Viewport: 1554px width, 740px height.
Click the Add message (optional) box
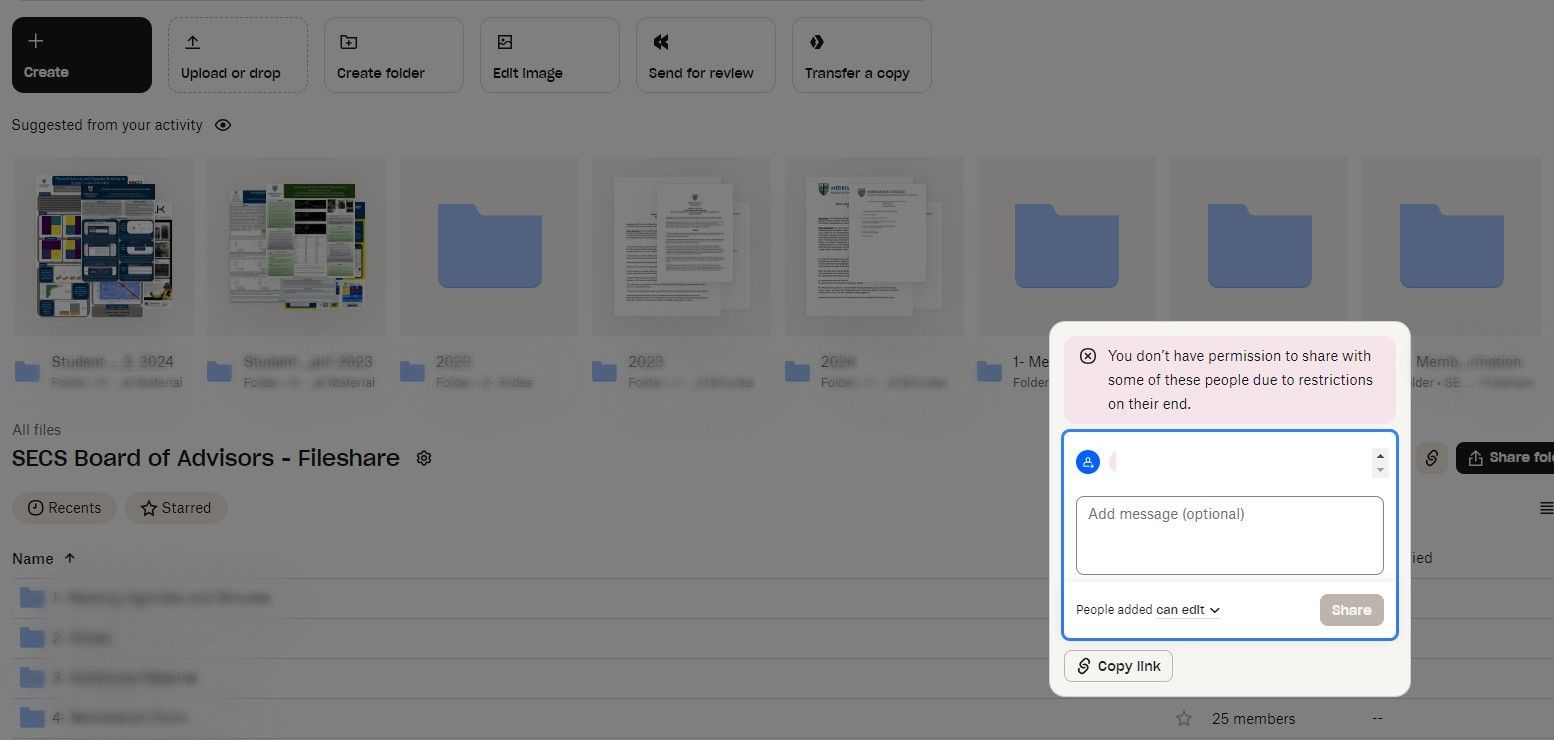pyautogui.click(x=1230, y=535)
